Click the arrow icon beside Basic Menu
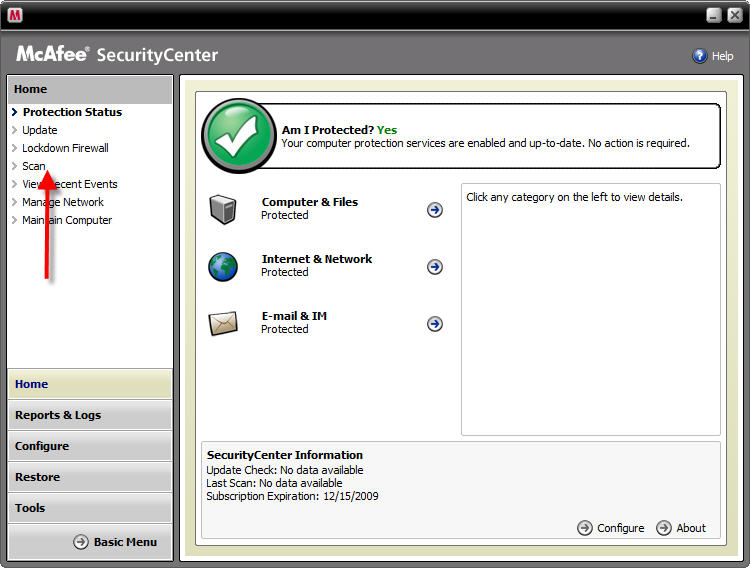The width and height of the screenshot is (750, 568). coord(81,542)
